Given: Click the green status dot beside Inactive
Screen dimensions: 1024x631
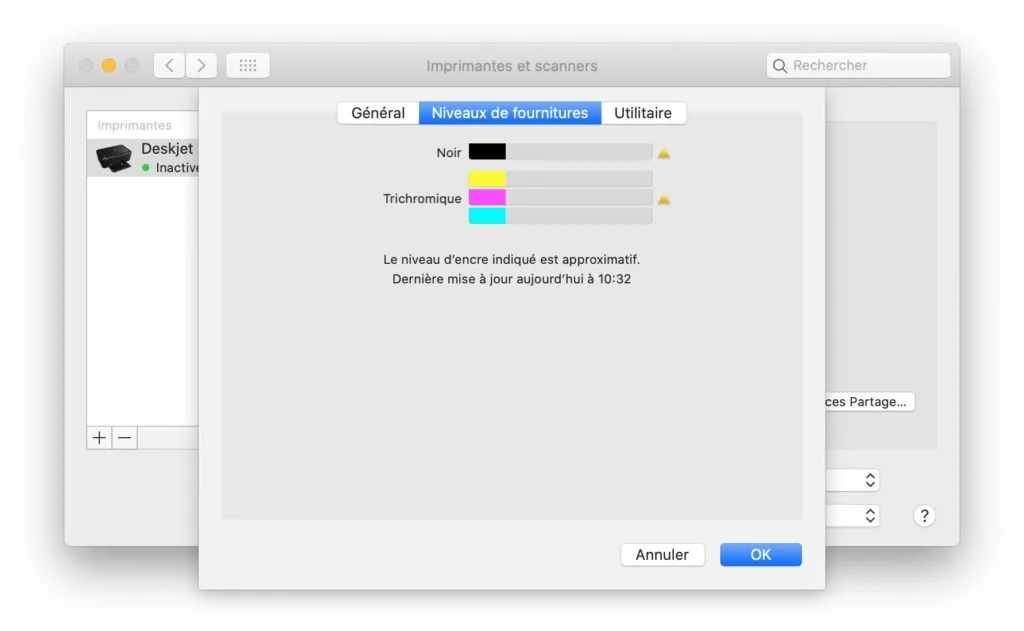Looking at the screenshot, I should click(146, 168).
